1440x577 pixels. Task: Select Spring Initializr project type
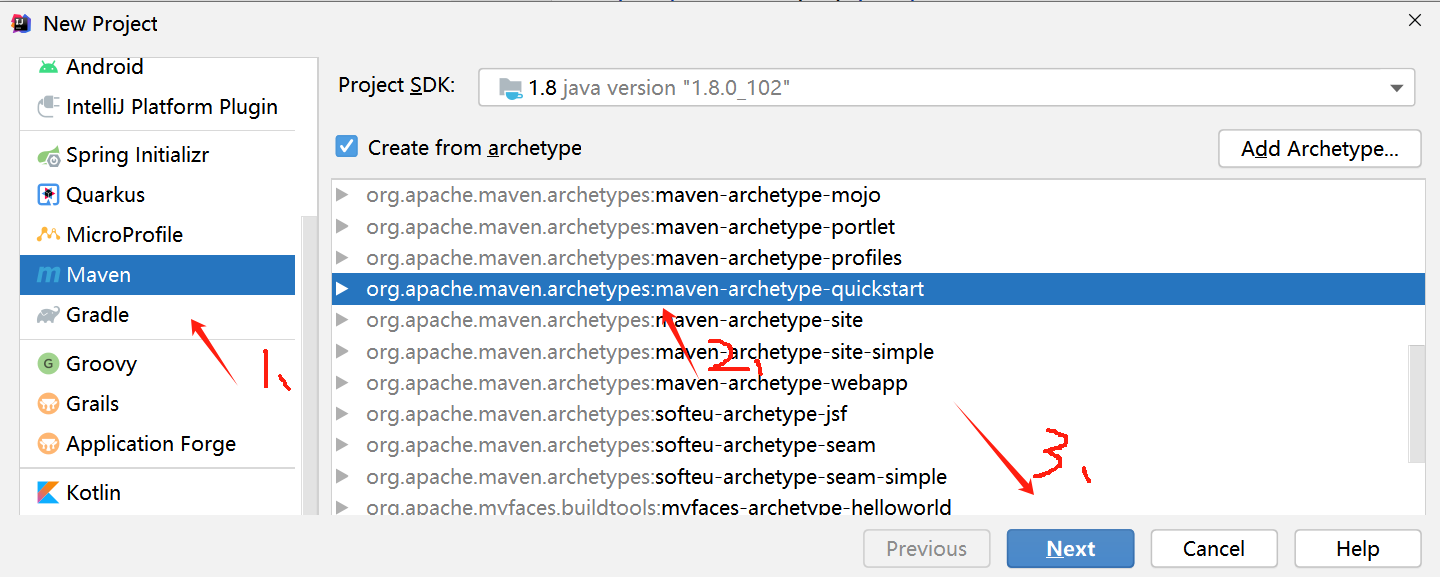(157, 156)
